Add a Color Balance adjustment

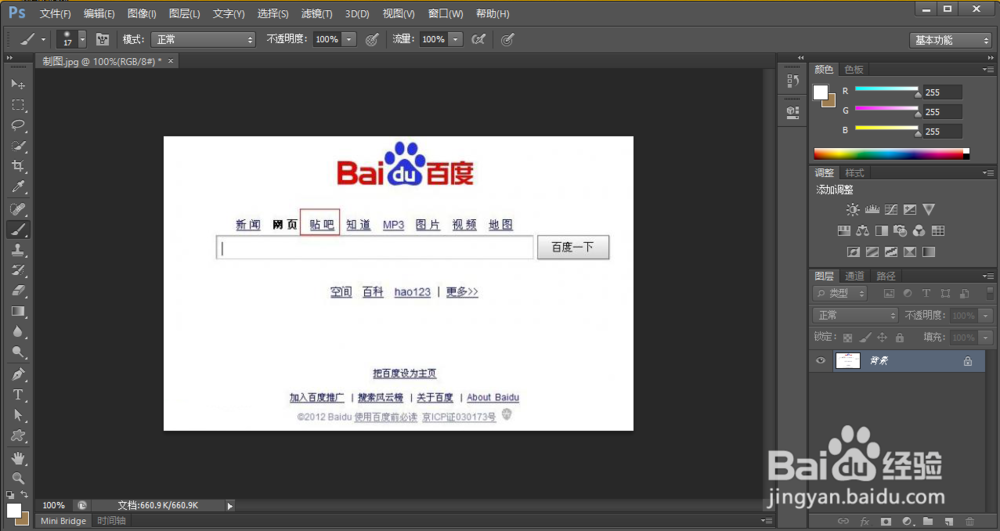(x=863, y=231)
